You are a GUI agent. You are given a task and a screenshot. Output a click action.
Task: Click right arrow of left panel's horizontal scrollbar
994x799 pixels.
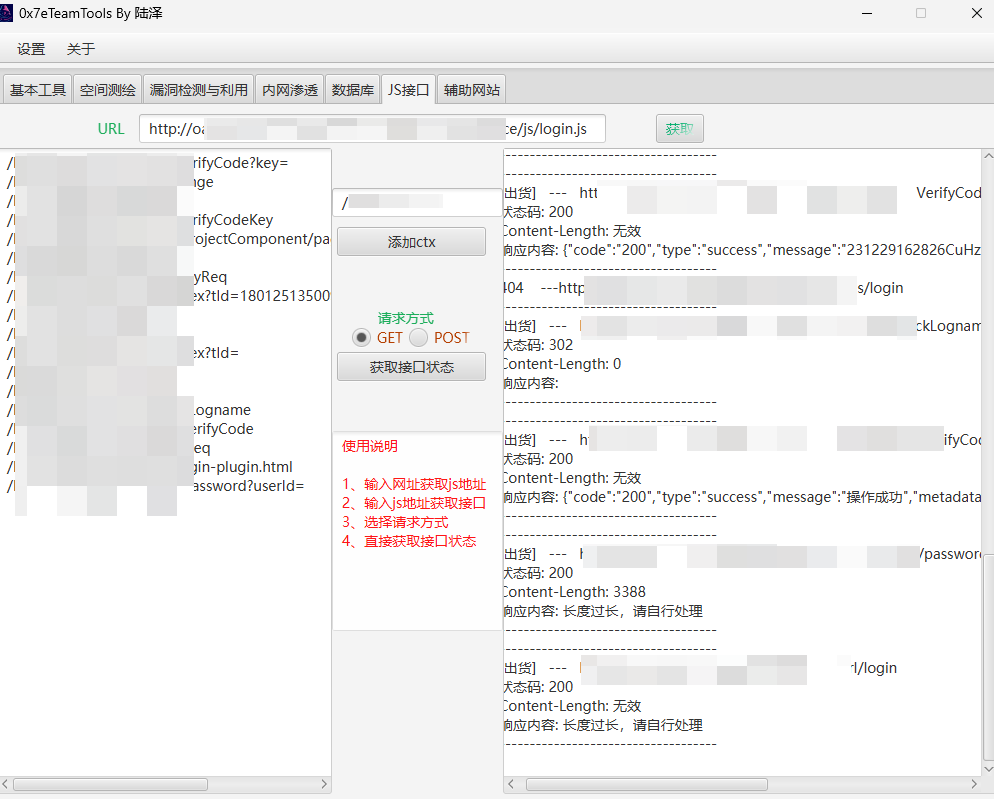(324, 785)
